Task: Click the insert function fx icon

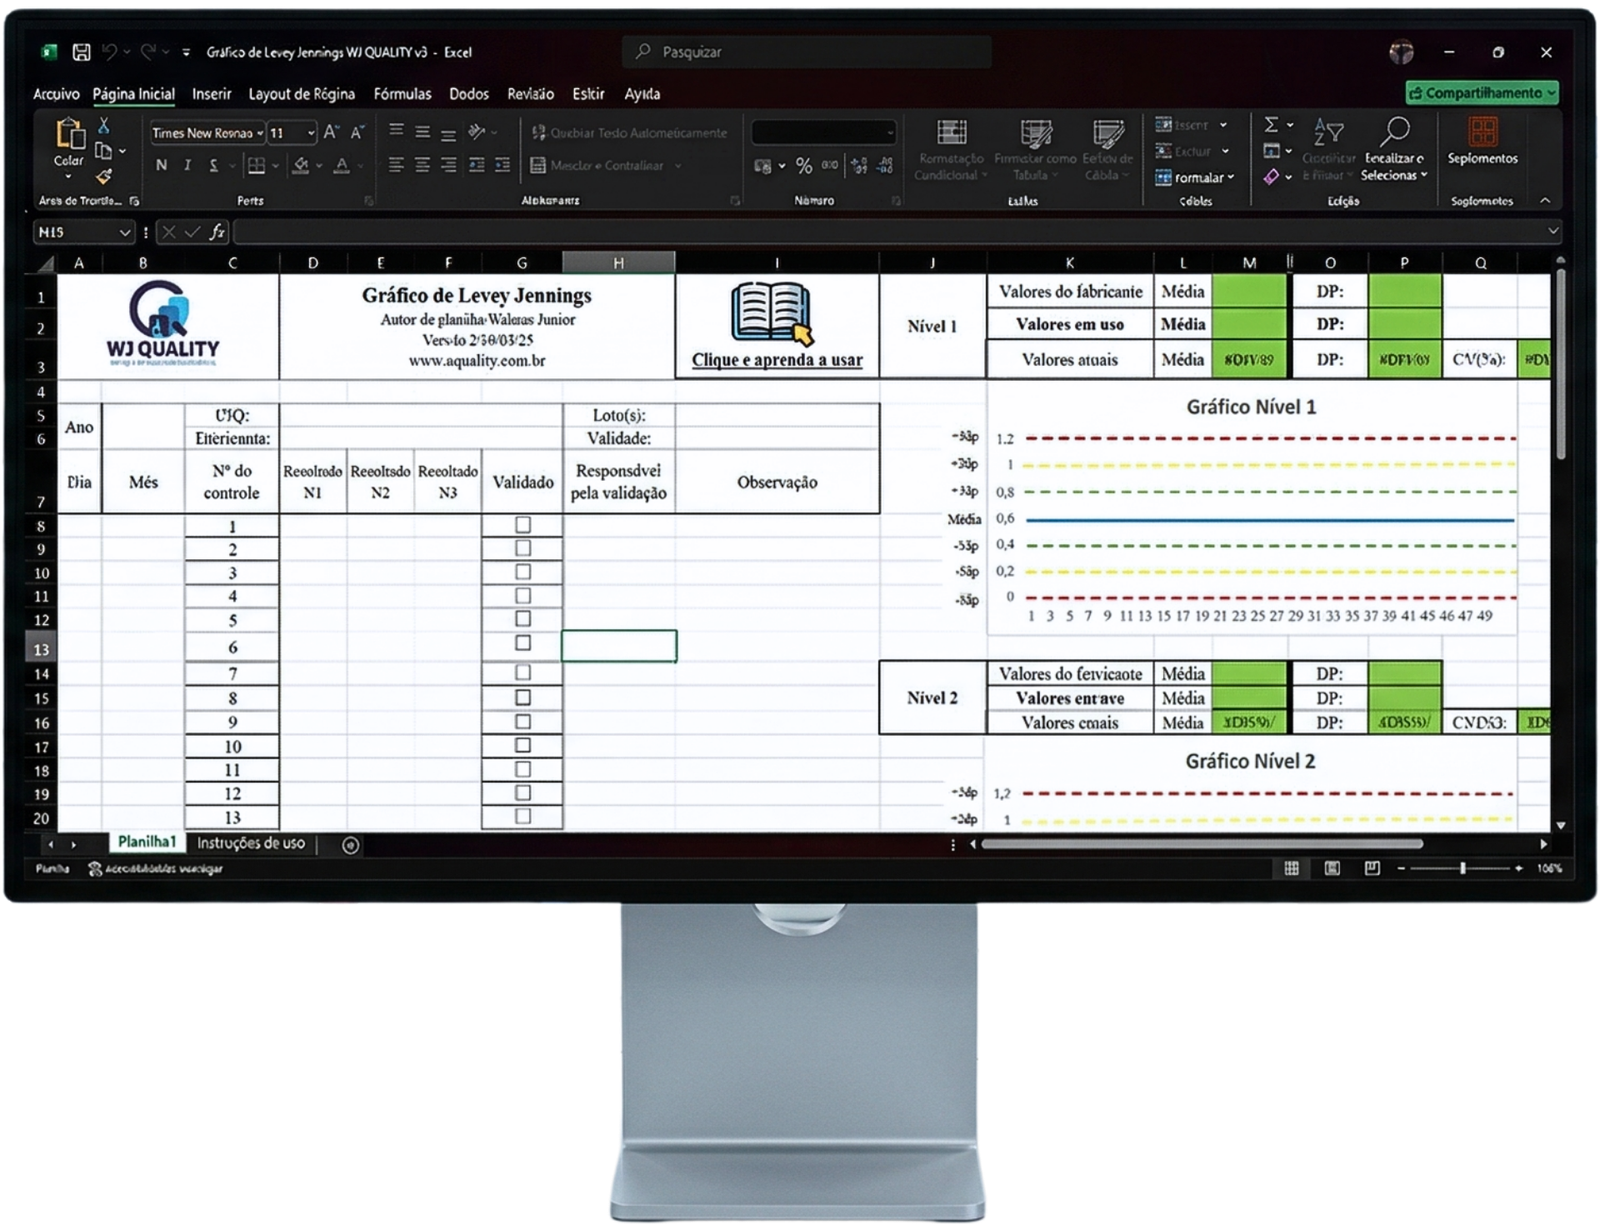Action: click(x=217, y=232)
